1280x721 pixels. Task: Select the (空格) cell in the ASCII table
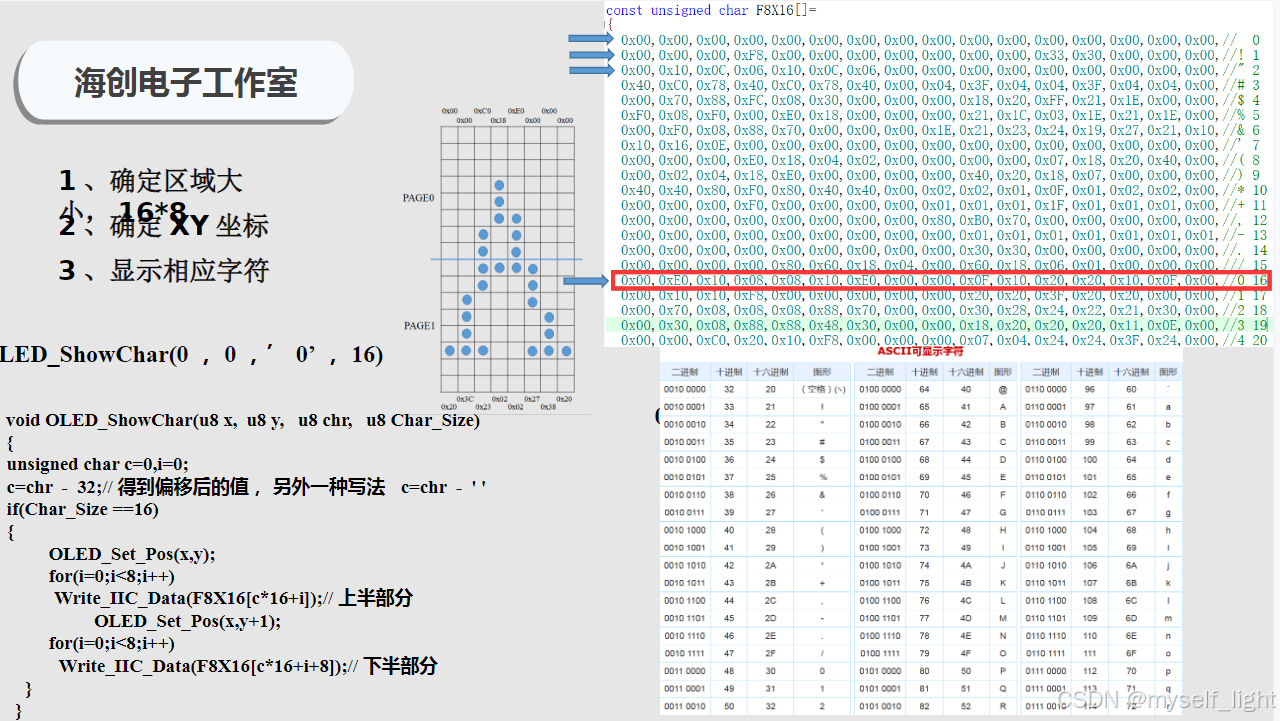click(x=823, y=388)
